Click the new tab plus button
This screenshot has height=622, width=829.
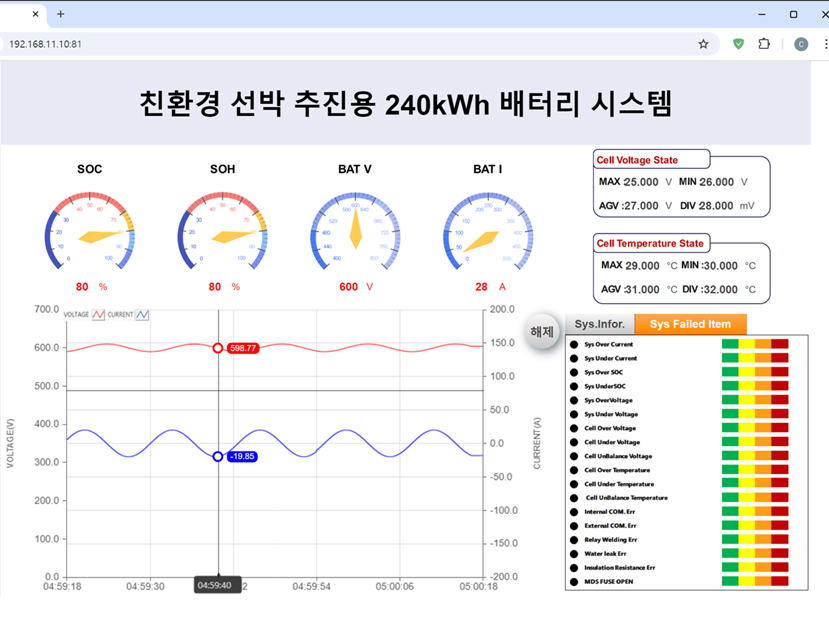(x=61, y=14)
